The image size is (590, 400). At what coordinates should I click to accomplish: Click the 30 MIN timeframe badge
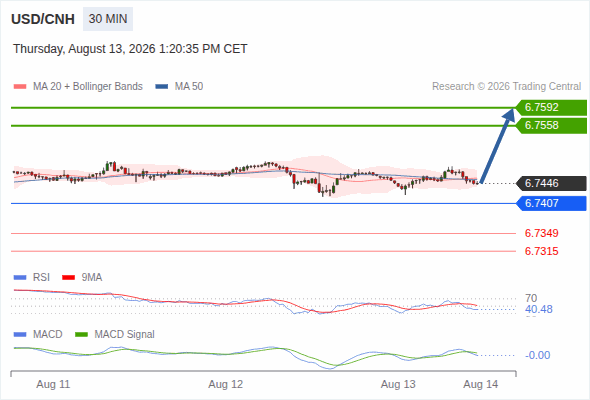pos(108,19)
